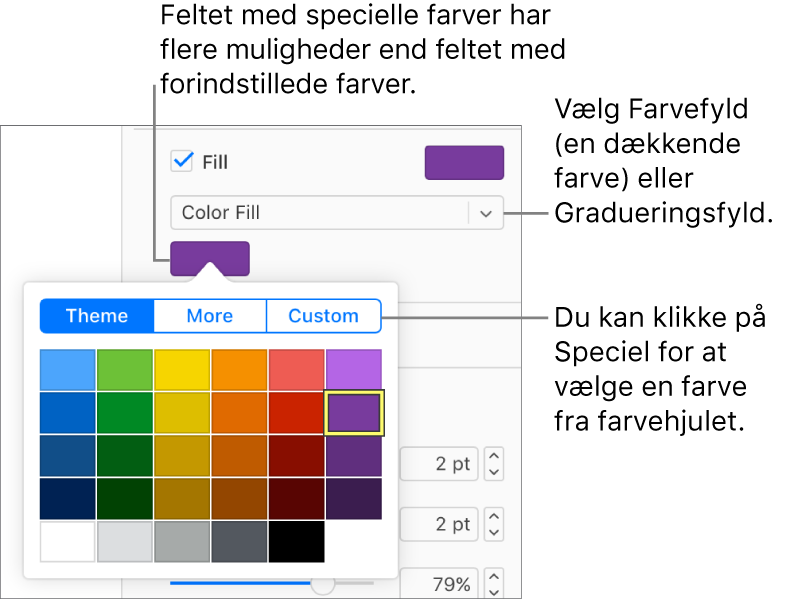Pick the light green swatch in top row

pos(125,370)
